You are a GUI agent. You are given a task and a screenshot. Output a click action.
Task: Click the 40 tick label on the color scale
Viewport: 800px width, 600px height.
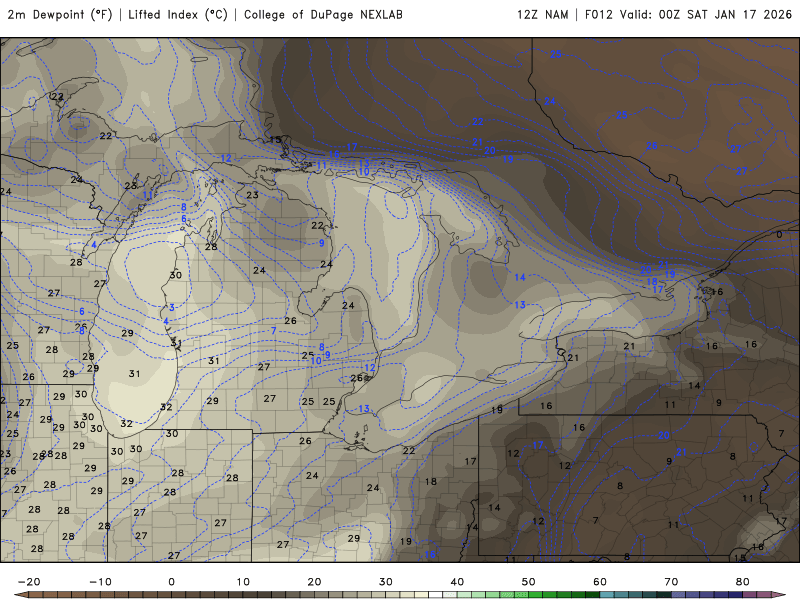[x=457, y=582]
